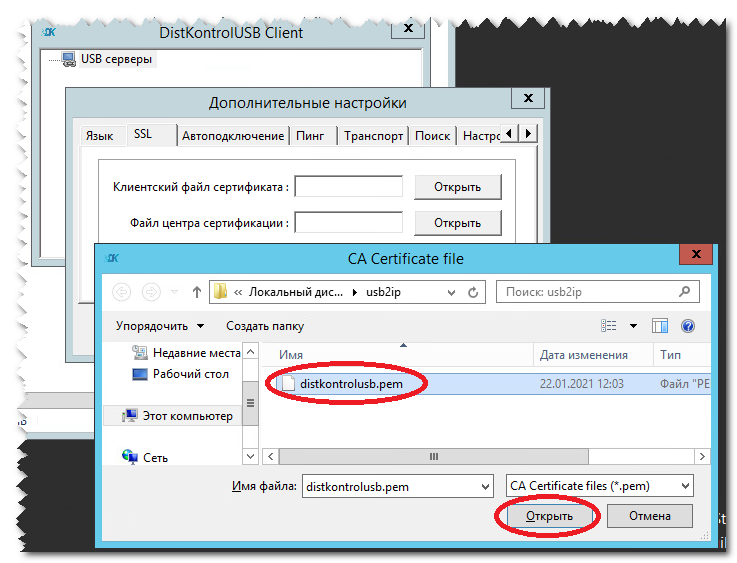Screen dimensions: 737x563
Task: Click Открыть next to Клиентский файл сертификата
Action: 457,187
